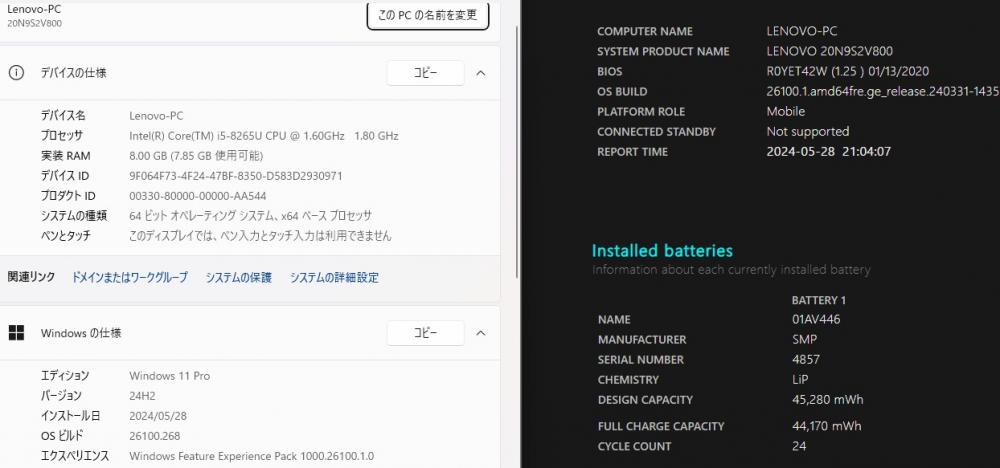The height and width of the screenshot is (468, 1000).
Task: Click the FULL CHARGE CAPACITY label
Action: click(661, 426)
